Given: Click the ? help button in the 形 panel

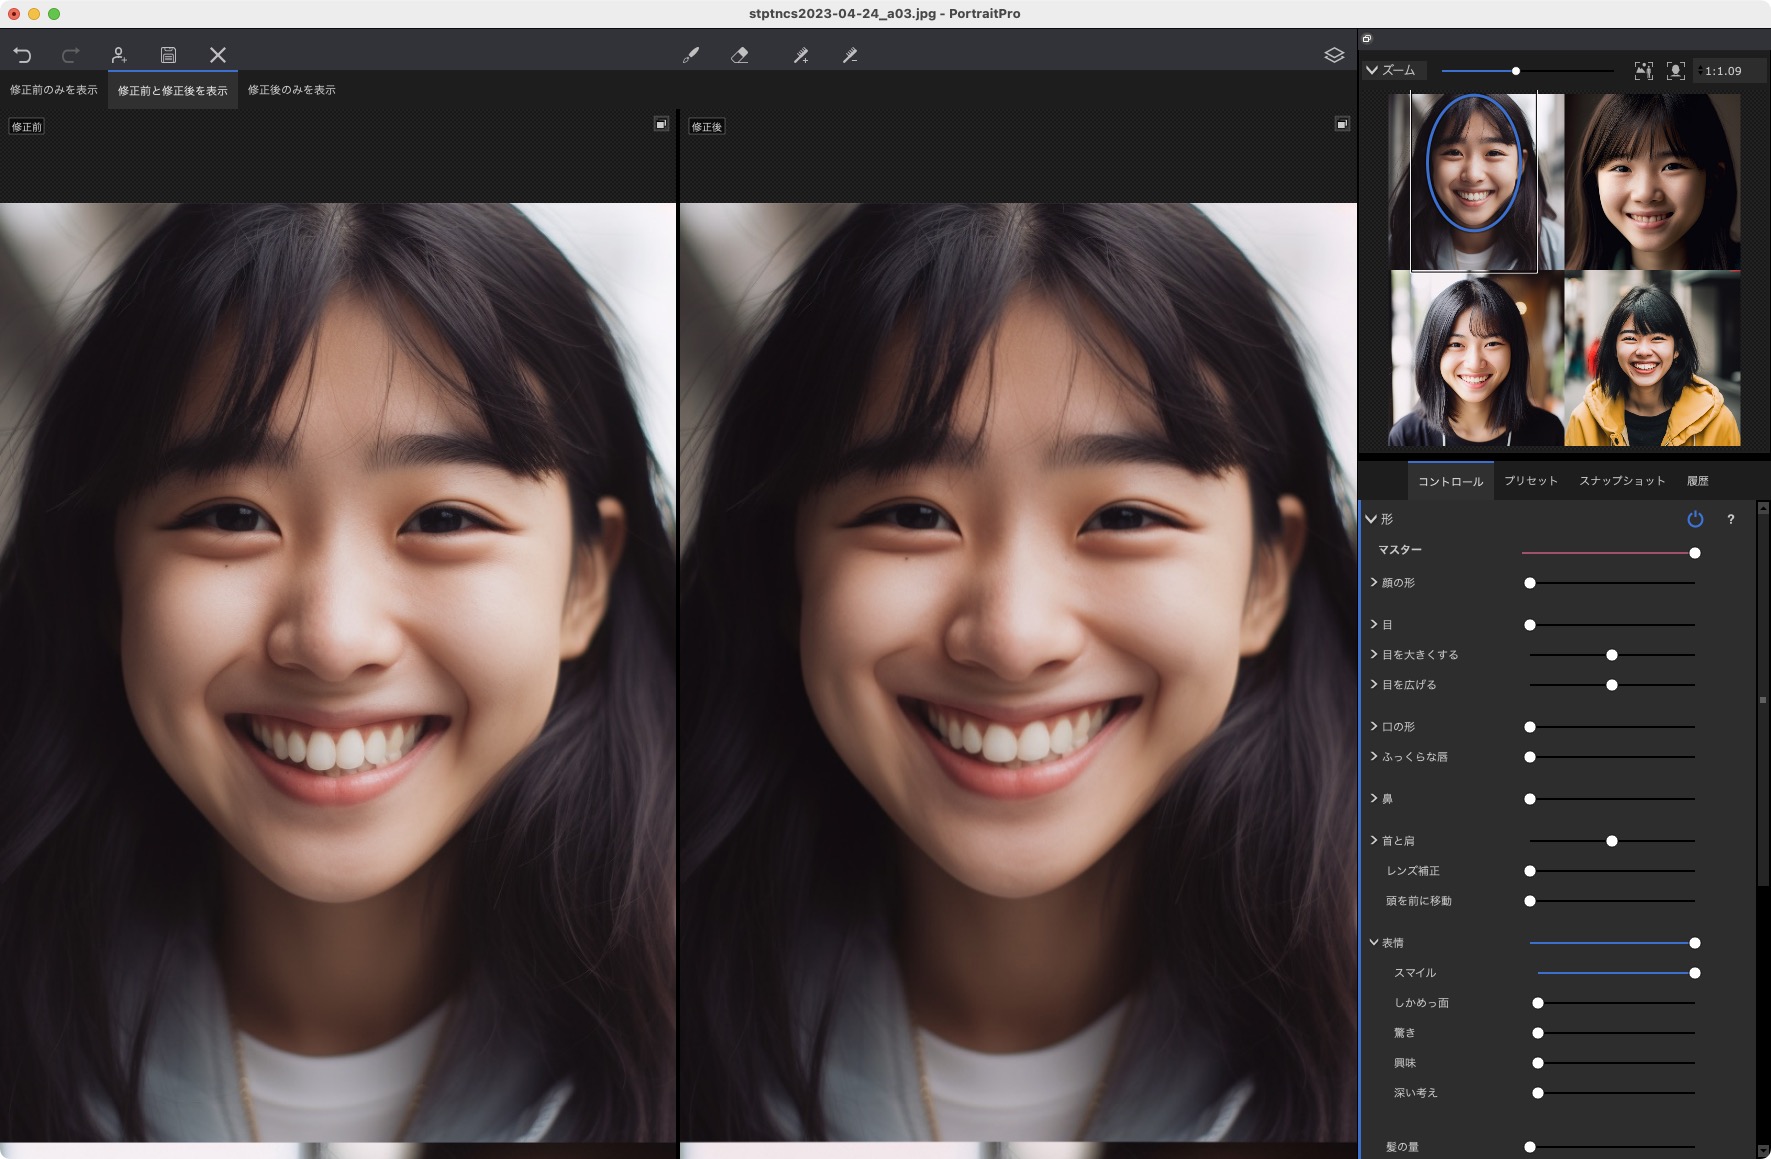Looking at the screenshot, I should click(1731, 519).
